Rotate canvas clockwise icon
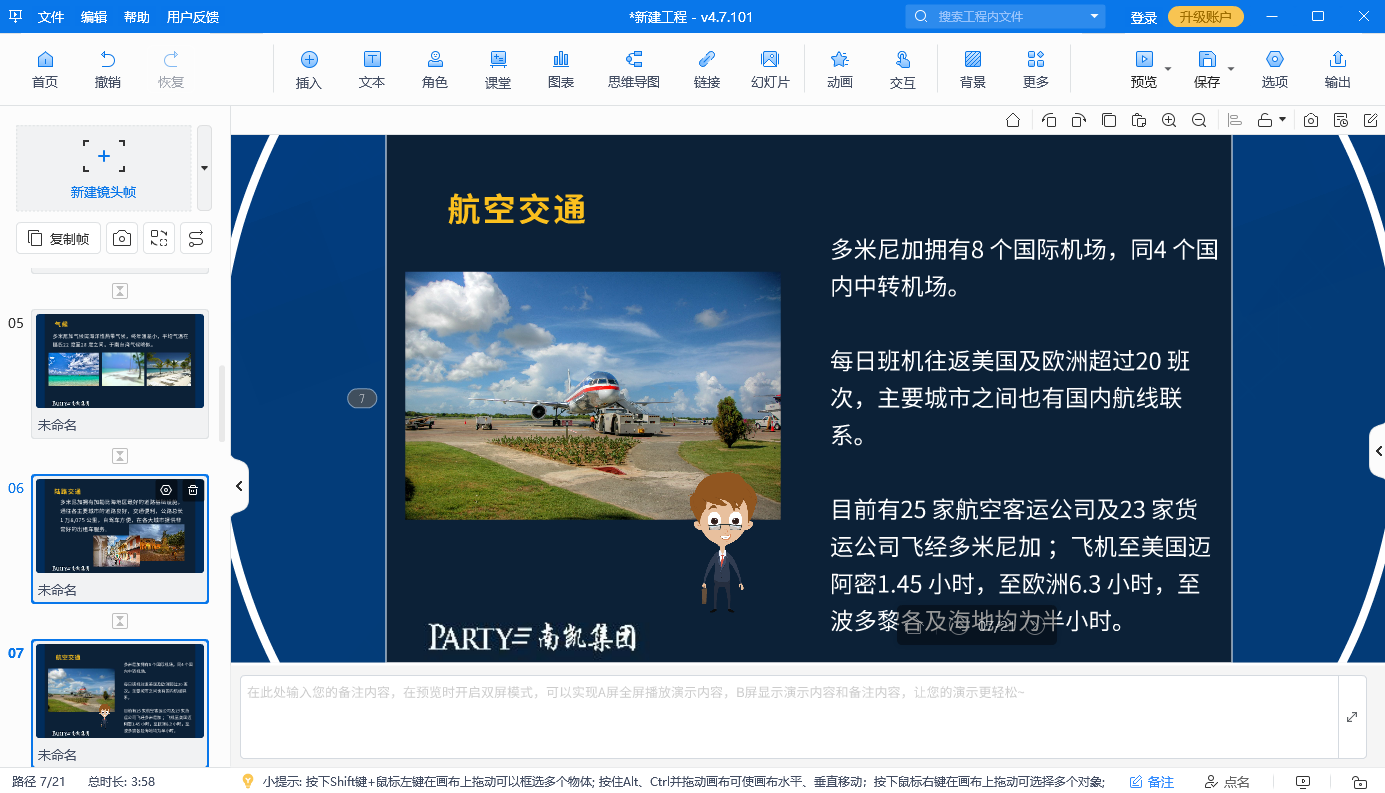The width and height of the screenshot is (1385, 793). pos(1079,120)
